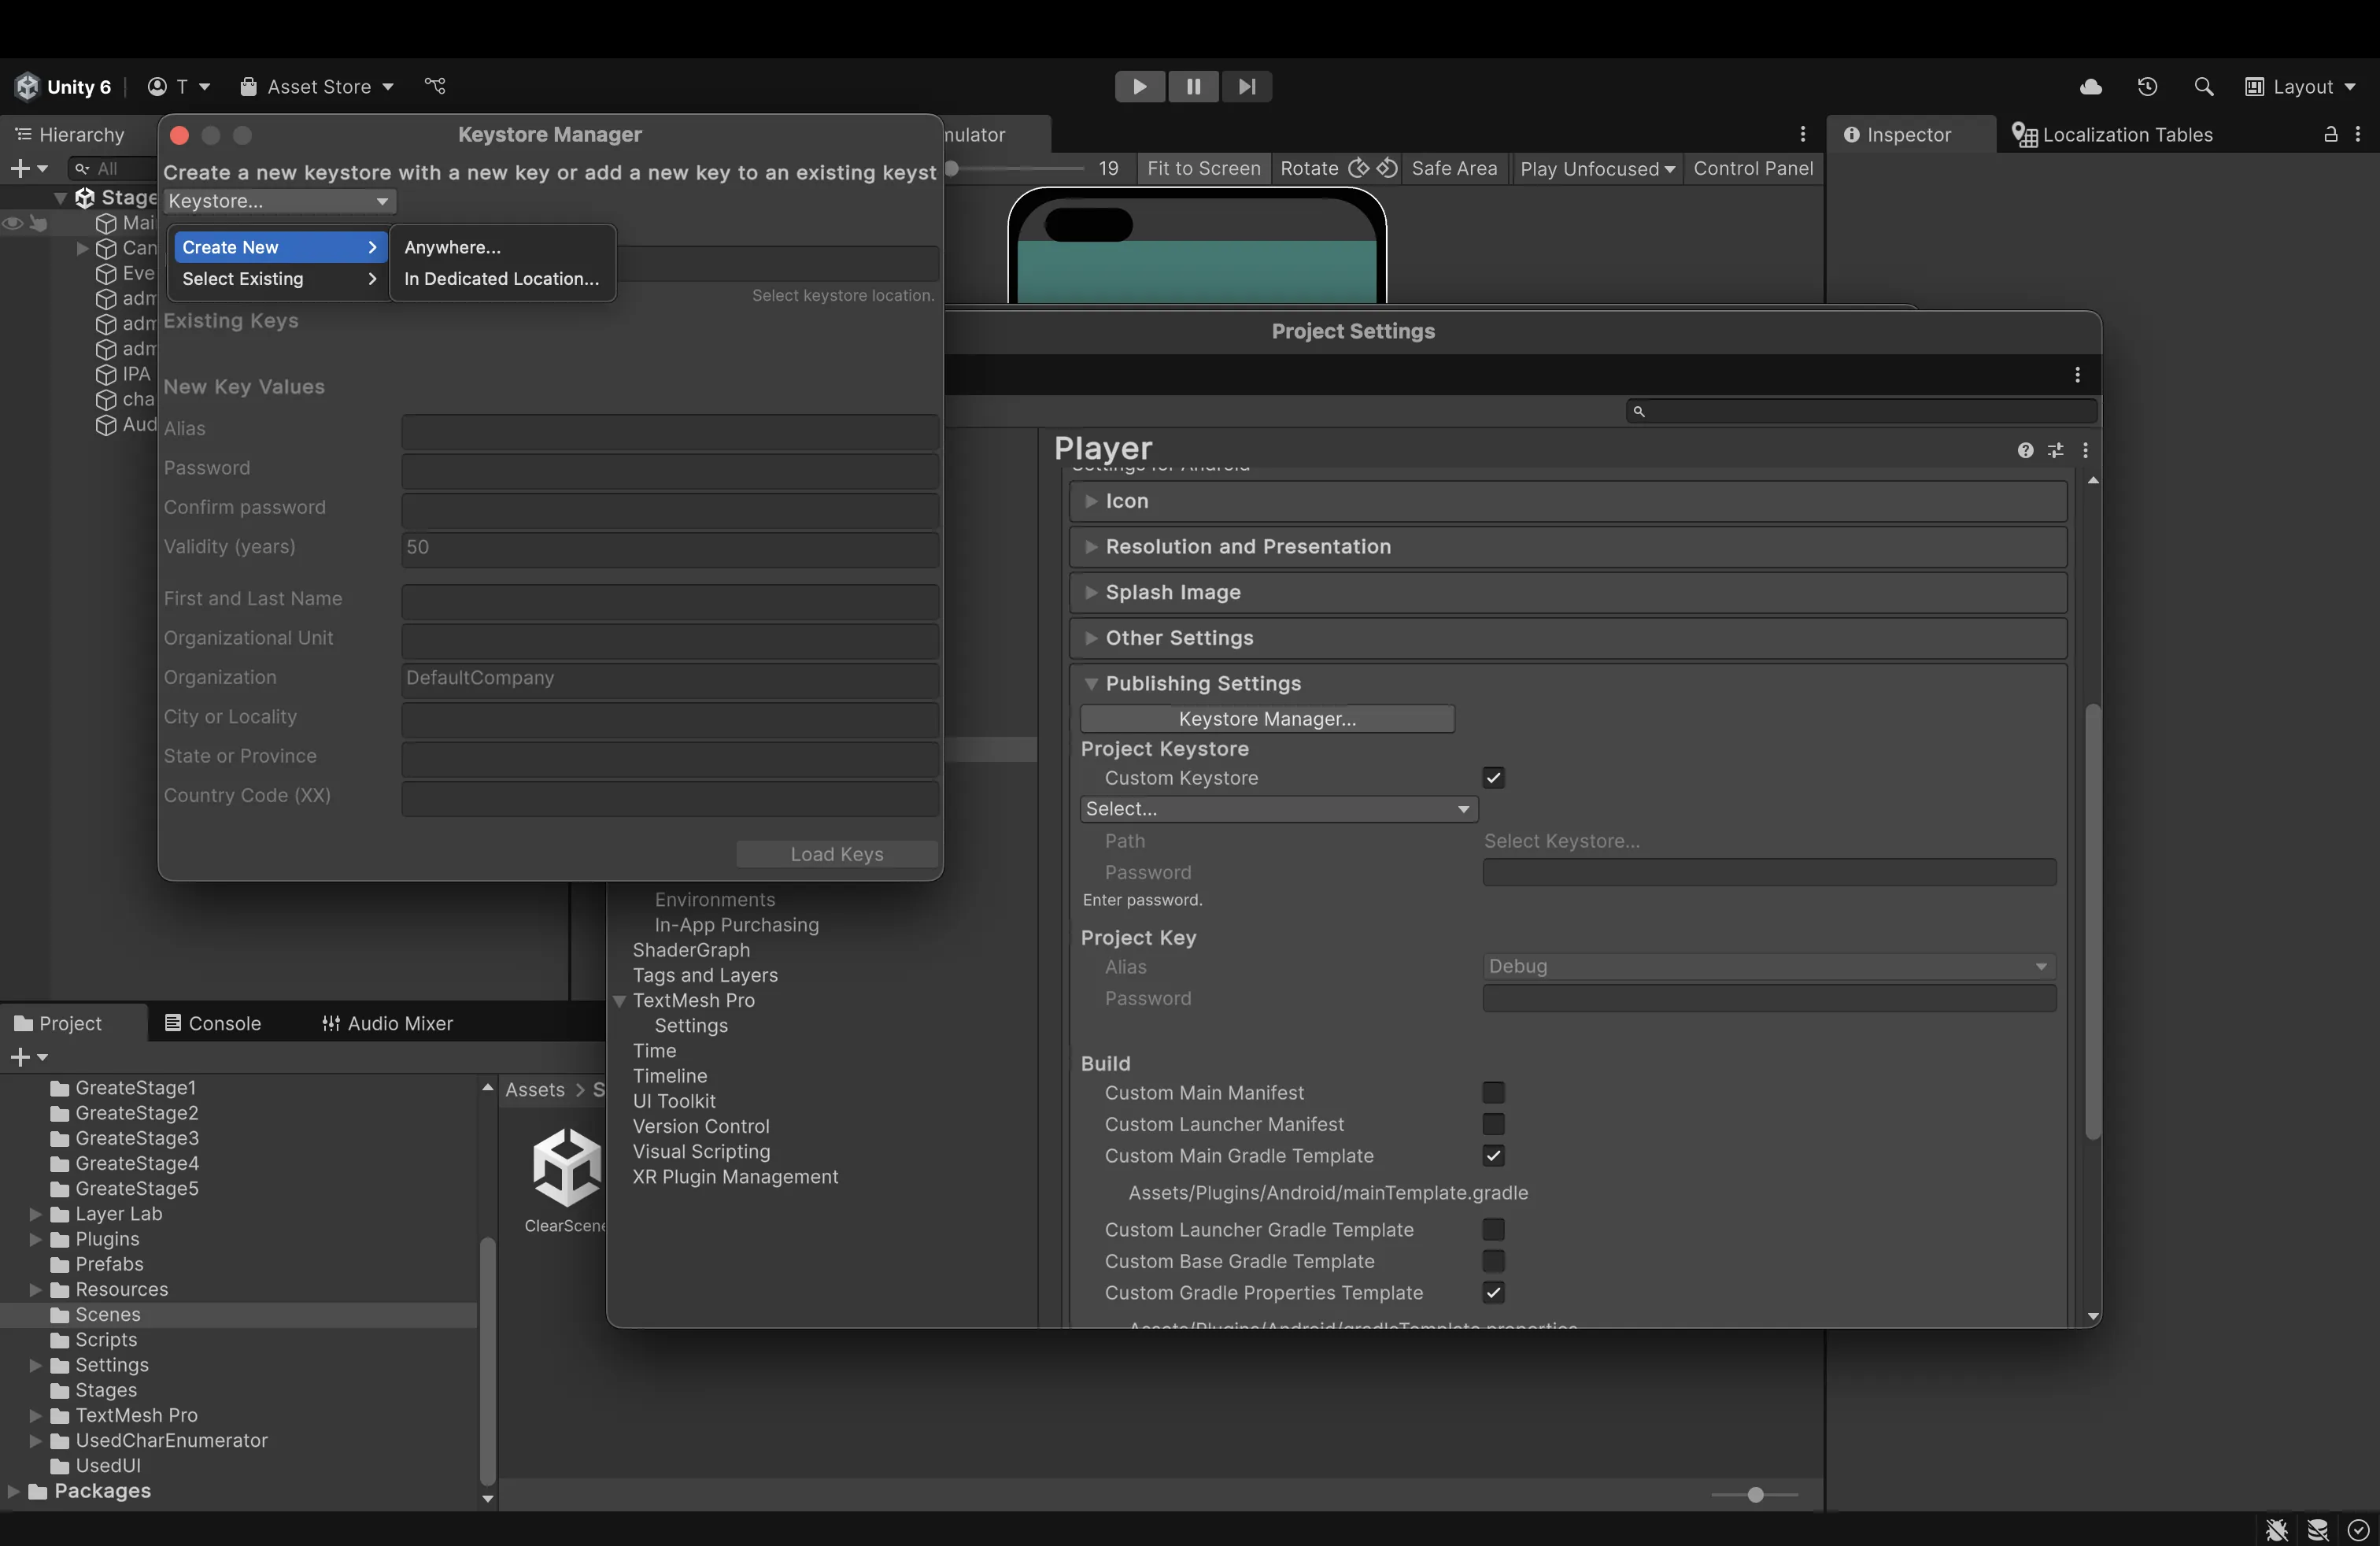Click the Keystore Manager button
Viewport: 2380px width, 1546px height.
1266,718
